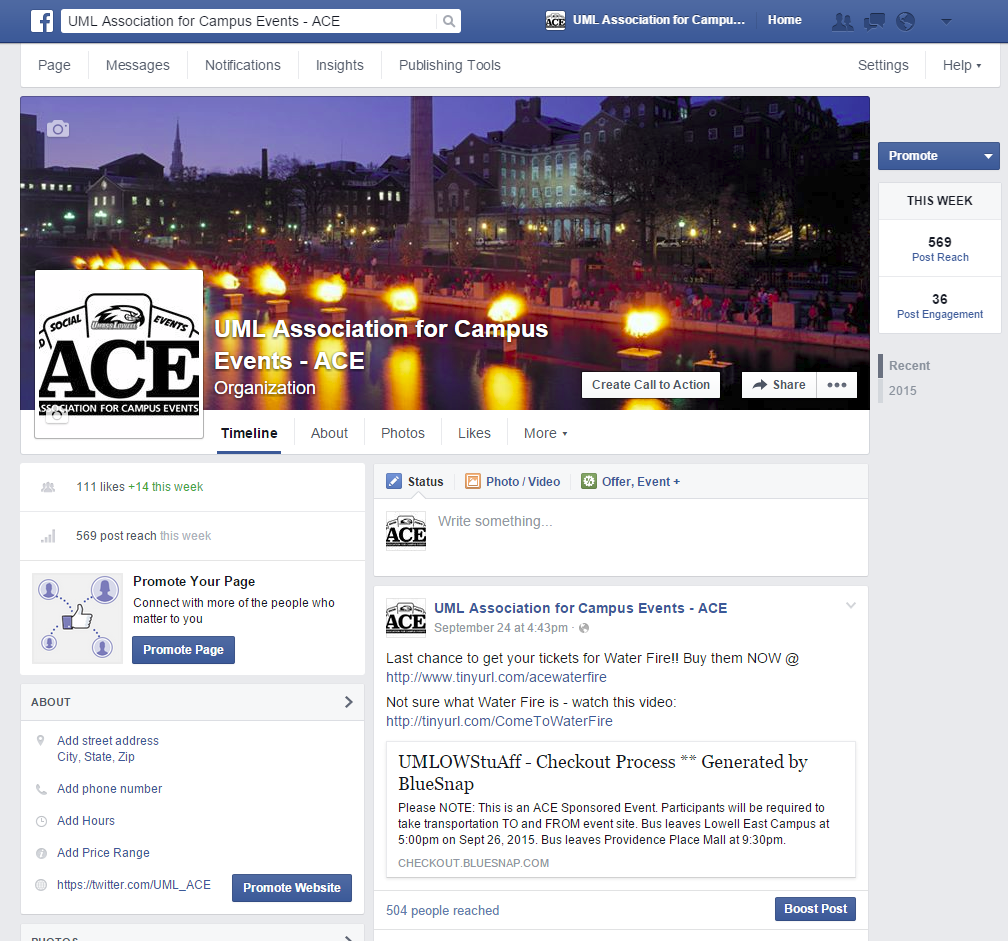Click the Promote Your Page illustration
This screenshot has width=1008, height=941.
click(x=77, y=618)
